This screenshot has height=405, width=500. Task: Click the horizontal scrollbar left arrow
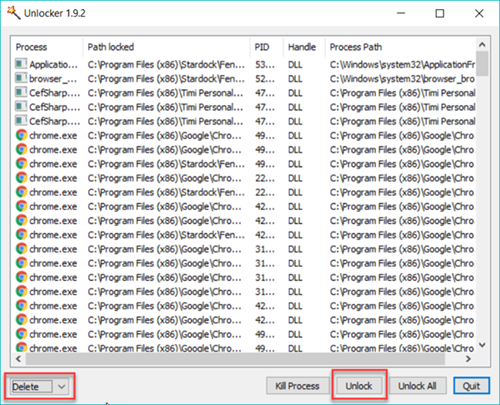pyautogui.click(x=19, y=359)
